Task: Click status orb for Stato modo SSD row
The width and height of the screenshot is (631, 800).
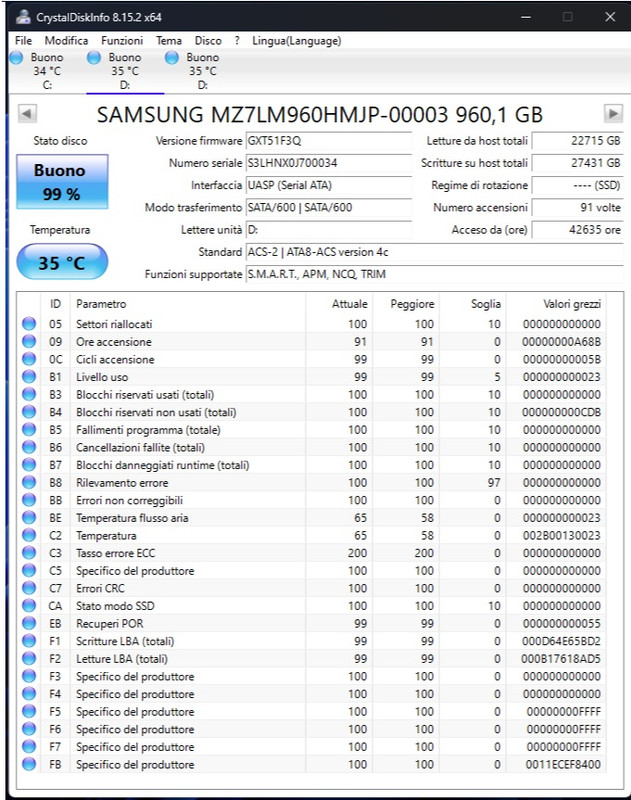Action: (29, 606)
